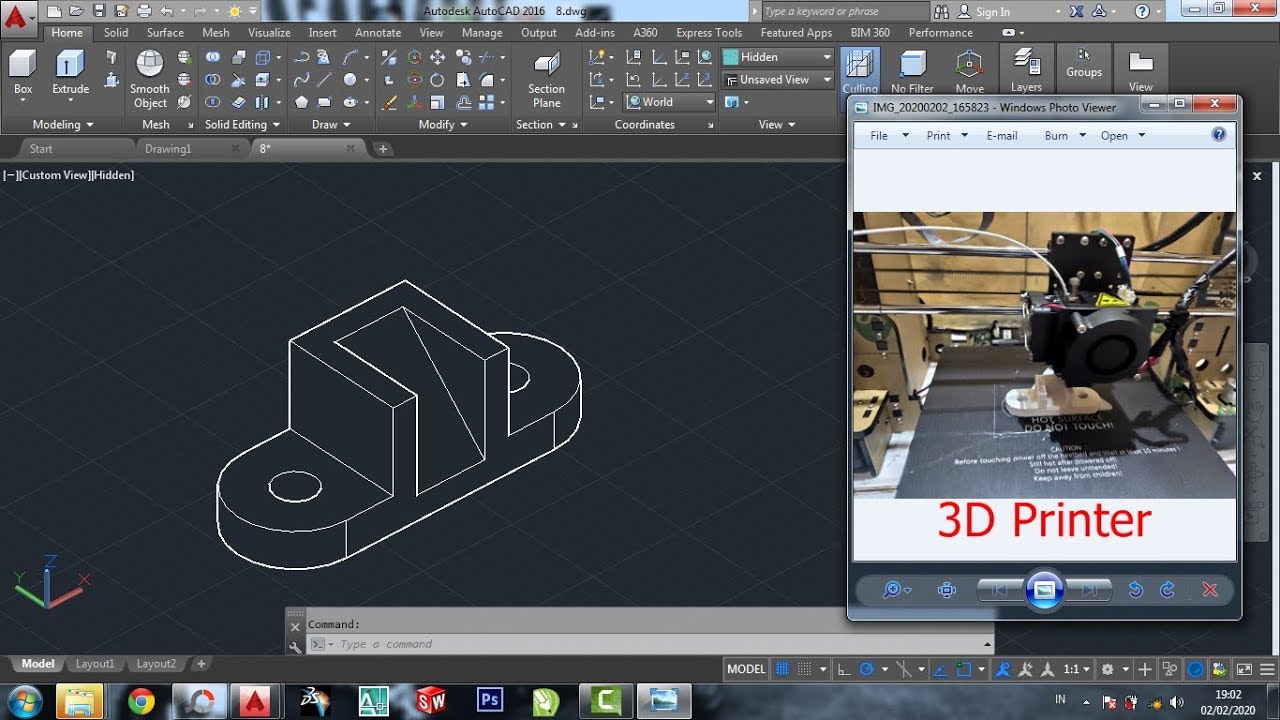Click the Undo arrow in quick access toolbar
Viewport: 1280px width, 720px height.
tap(166, 11)
